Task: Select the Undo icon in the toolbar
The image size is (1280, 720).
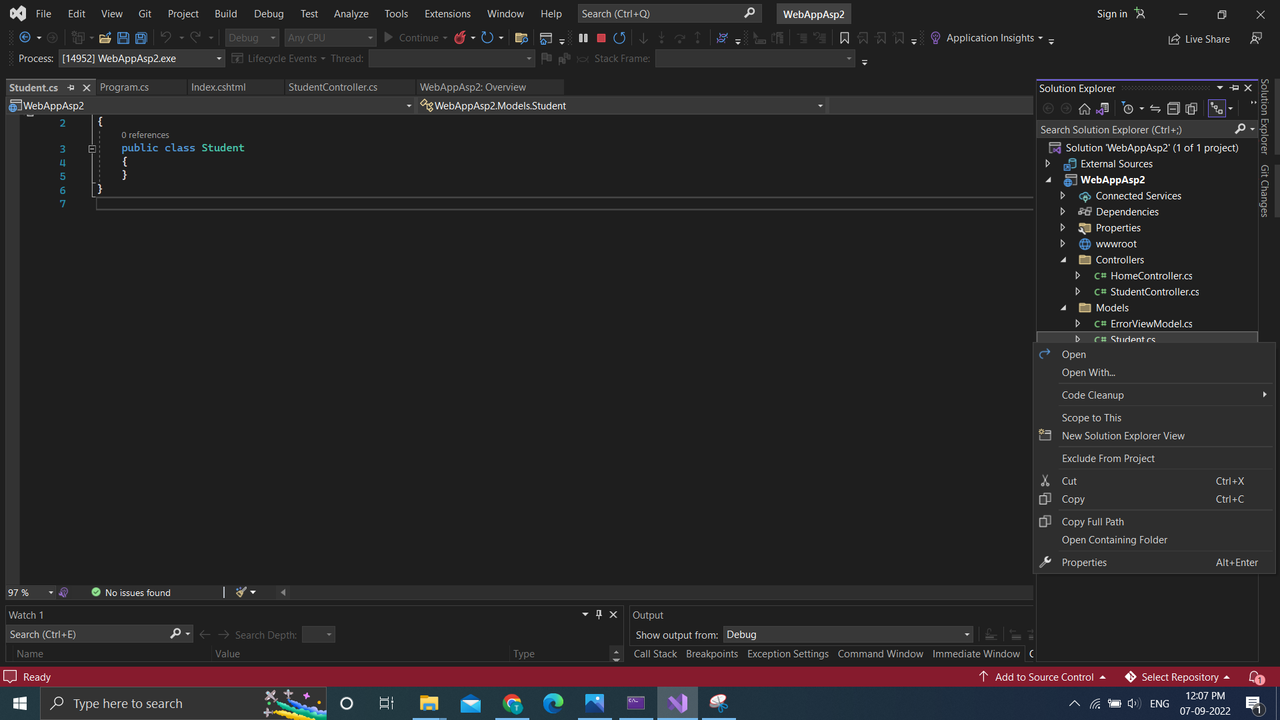Action: tap(165, 37)
